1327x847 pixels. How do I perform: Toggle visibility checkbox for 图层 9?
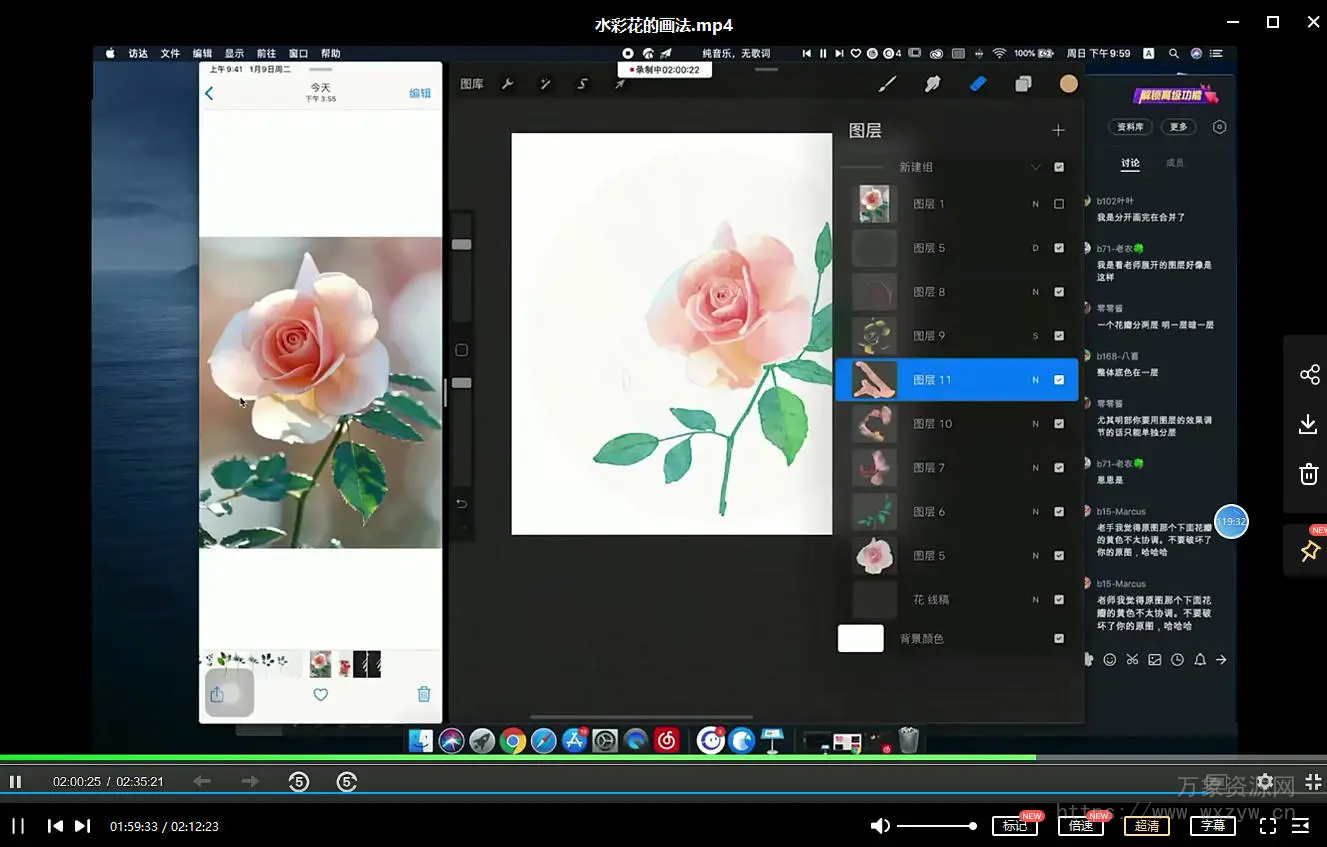[1059, 336]
